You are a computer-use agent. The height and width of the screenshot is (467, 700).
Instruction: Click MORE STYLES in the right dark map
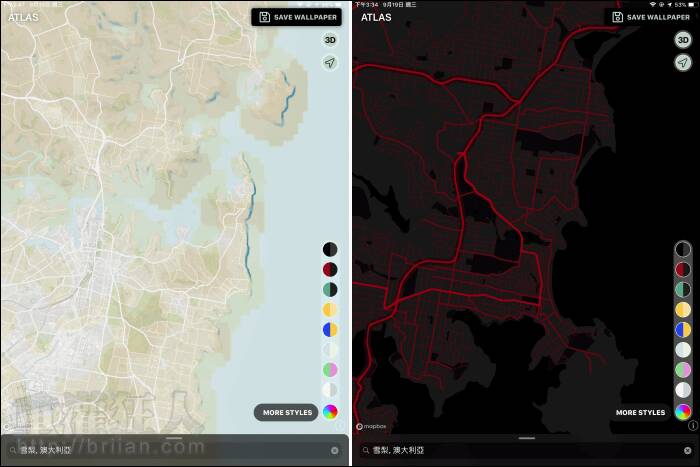640,413
